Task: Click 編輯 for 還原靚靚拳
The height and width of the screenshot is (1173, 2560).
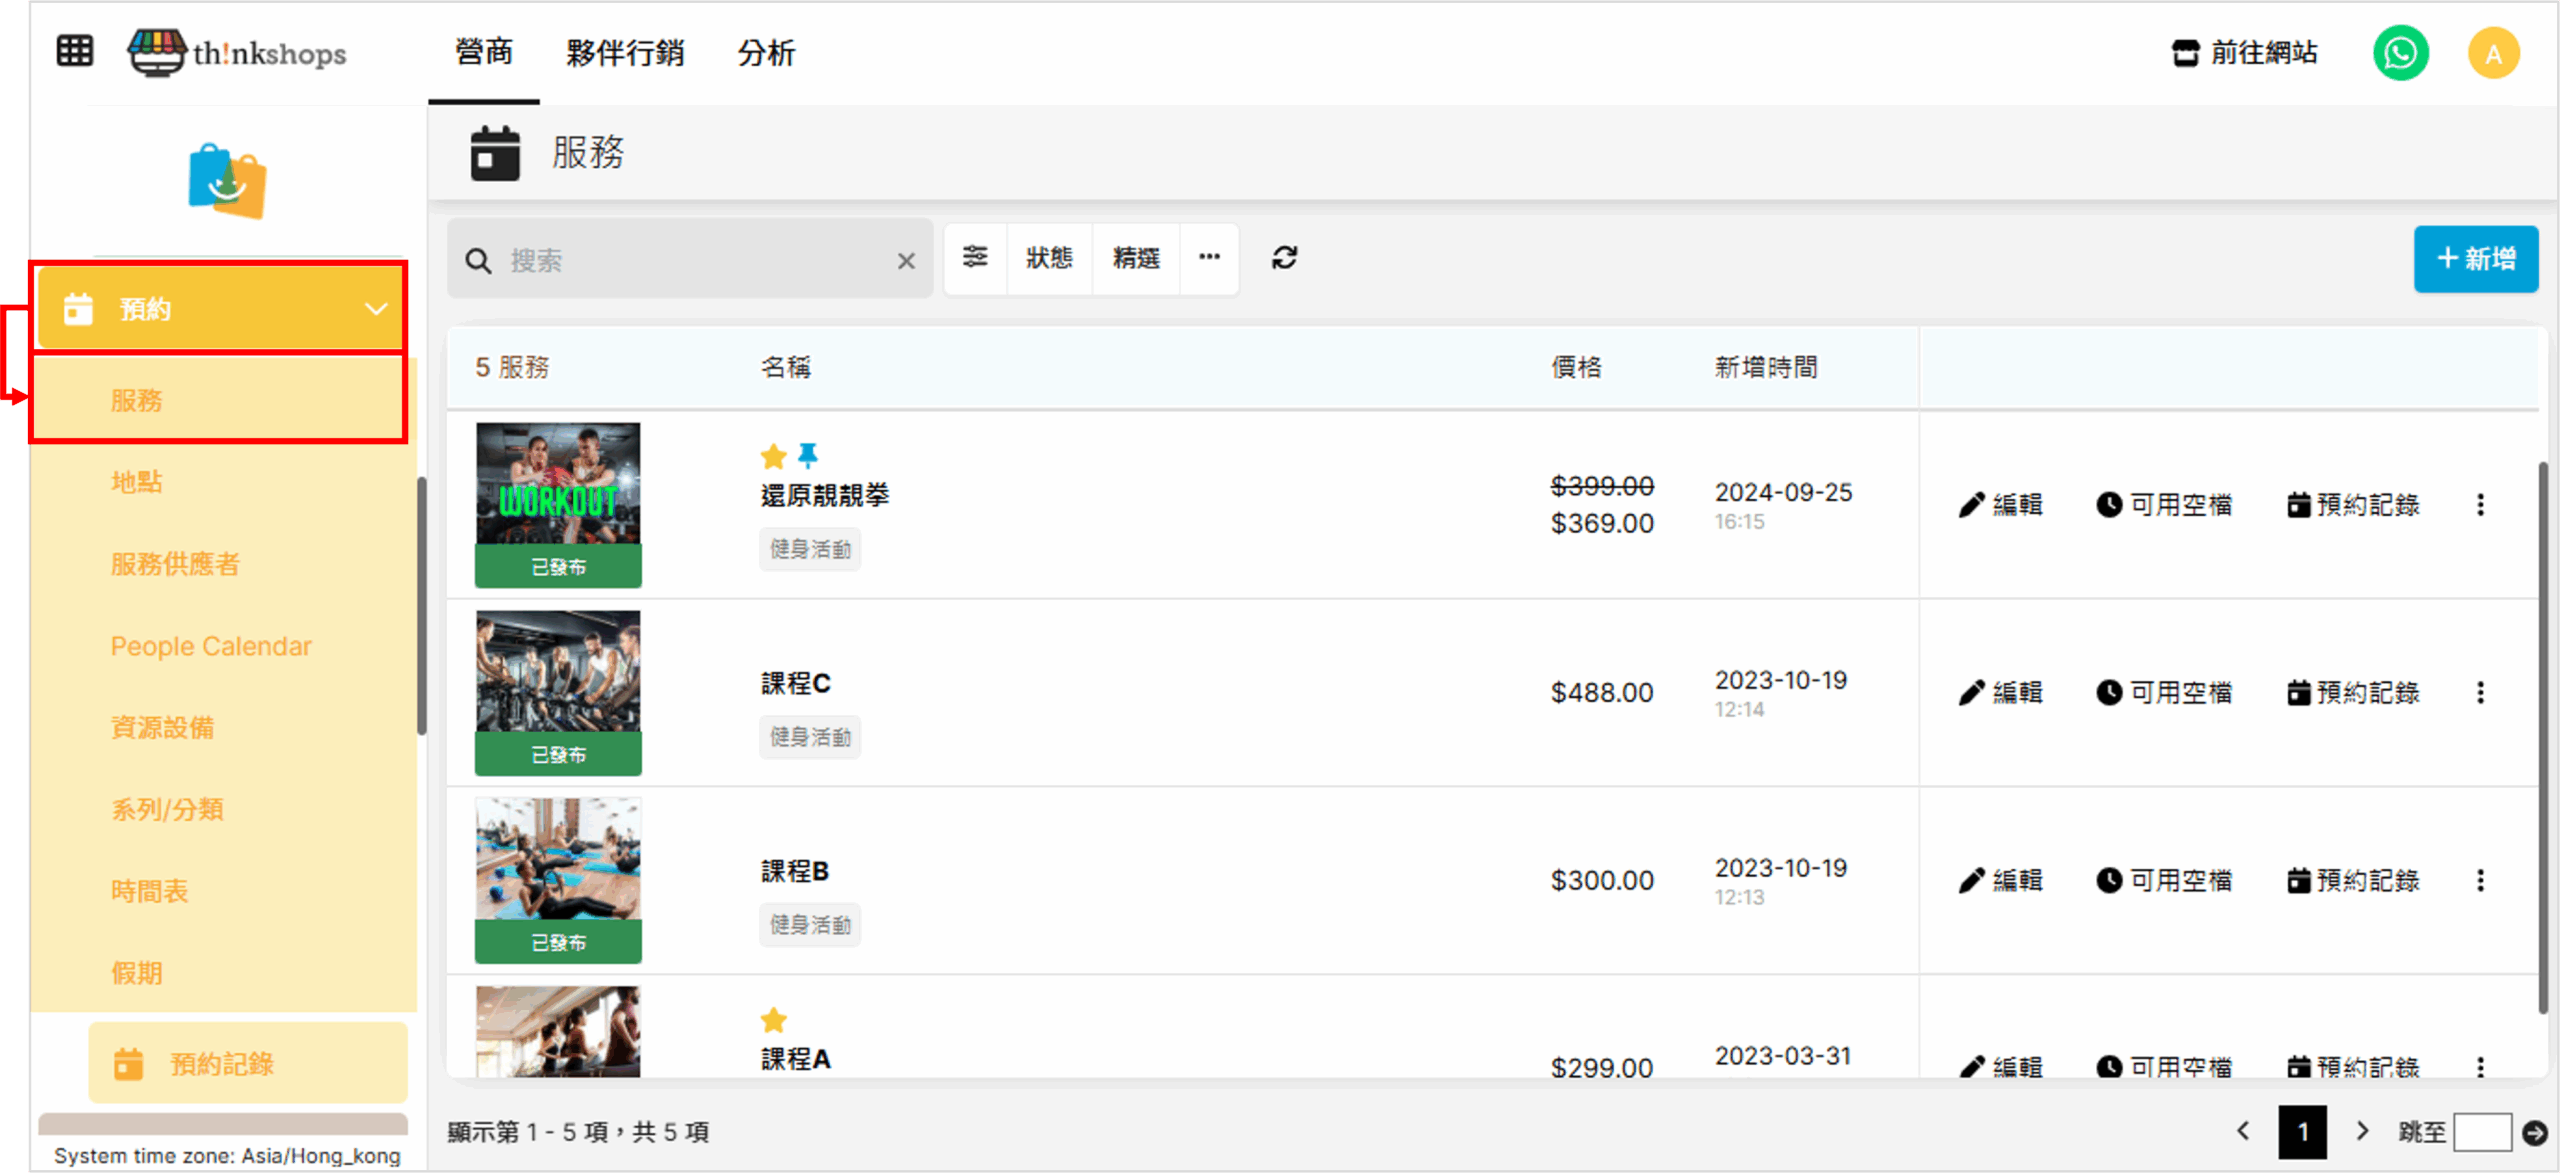Action: [2001, 505]
